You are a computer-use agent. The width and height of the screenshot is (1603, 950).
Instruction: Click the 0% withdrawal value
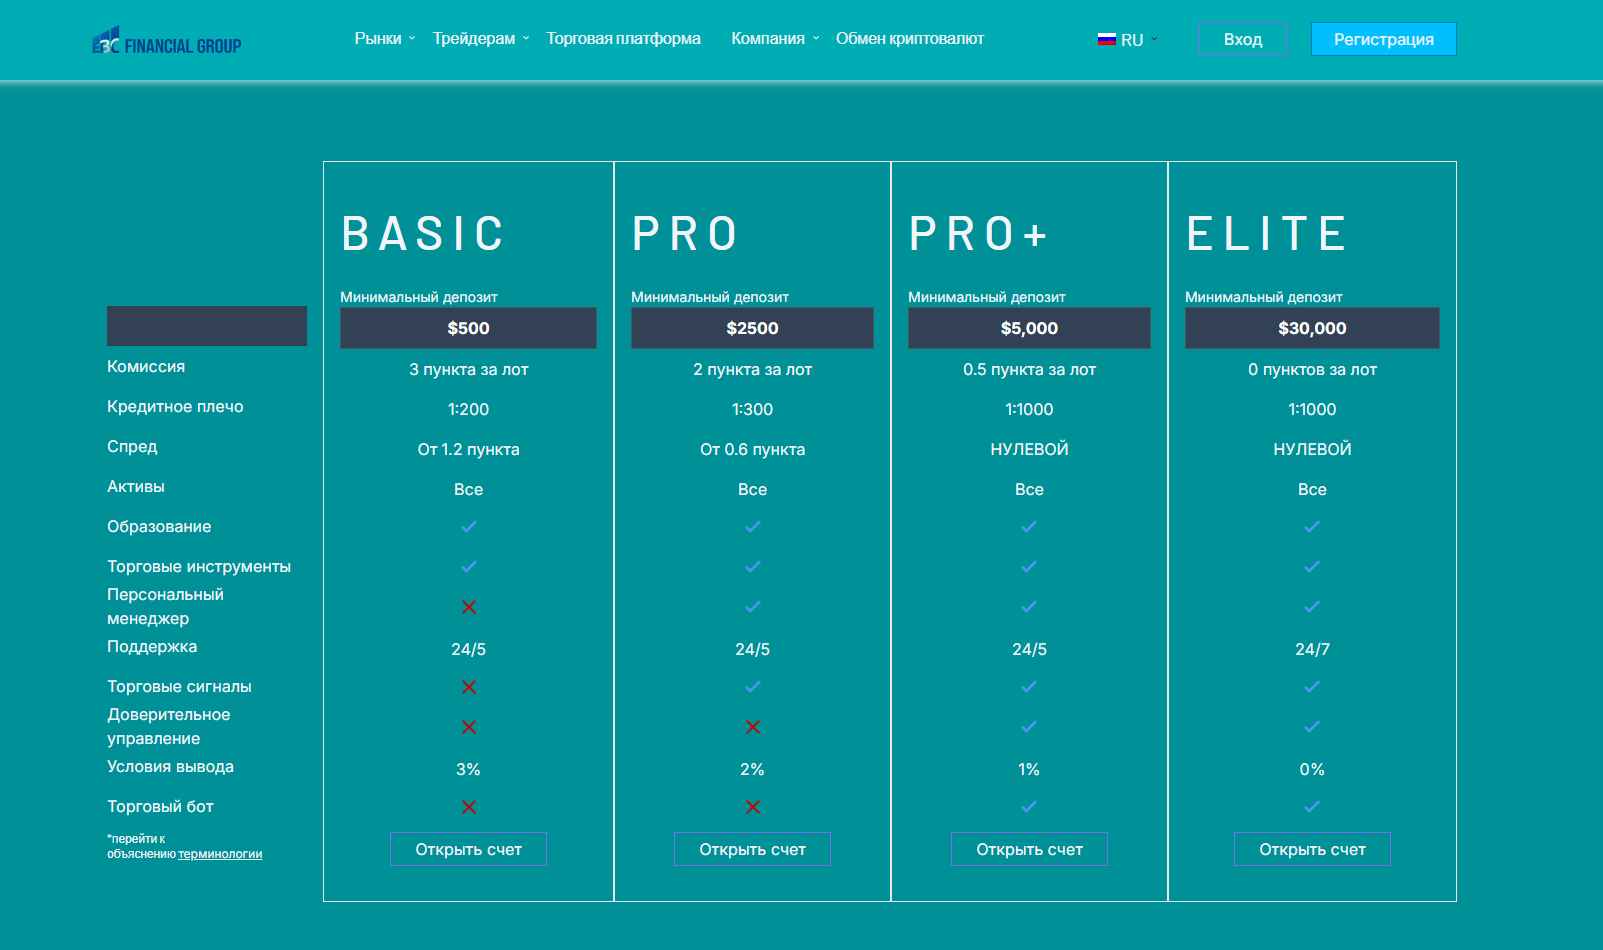(x=1312, y=769)
